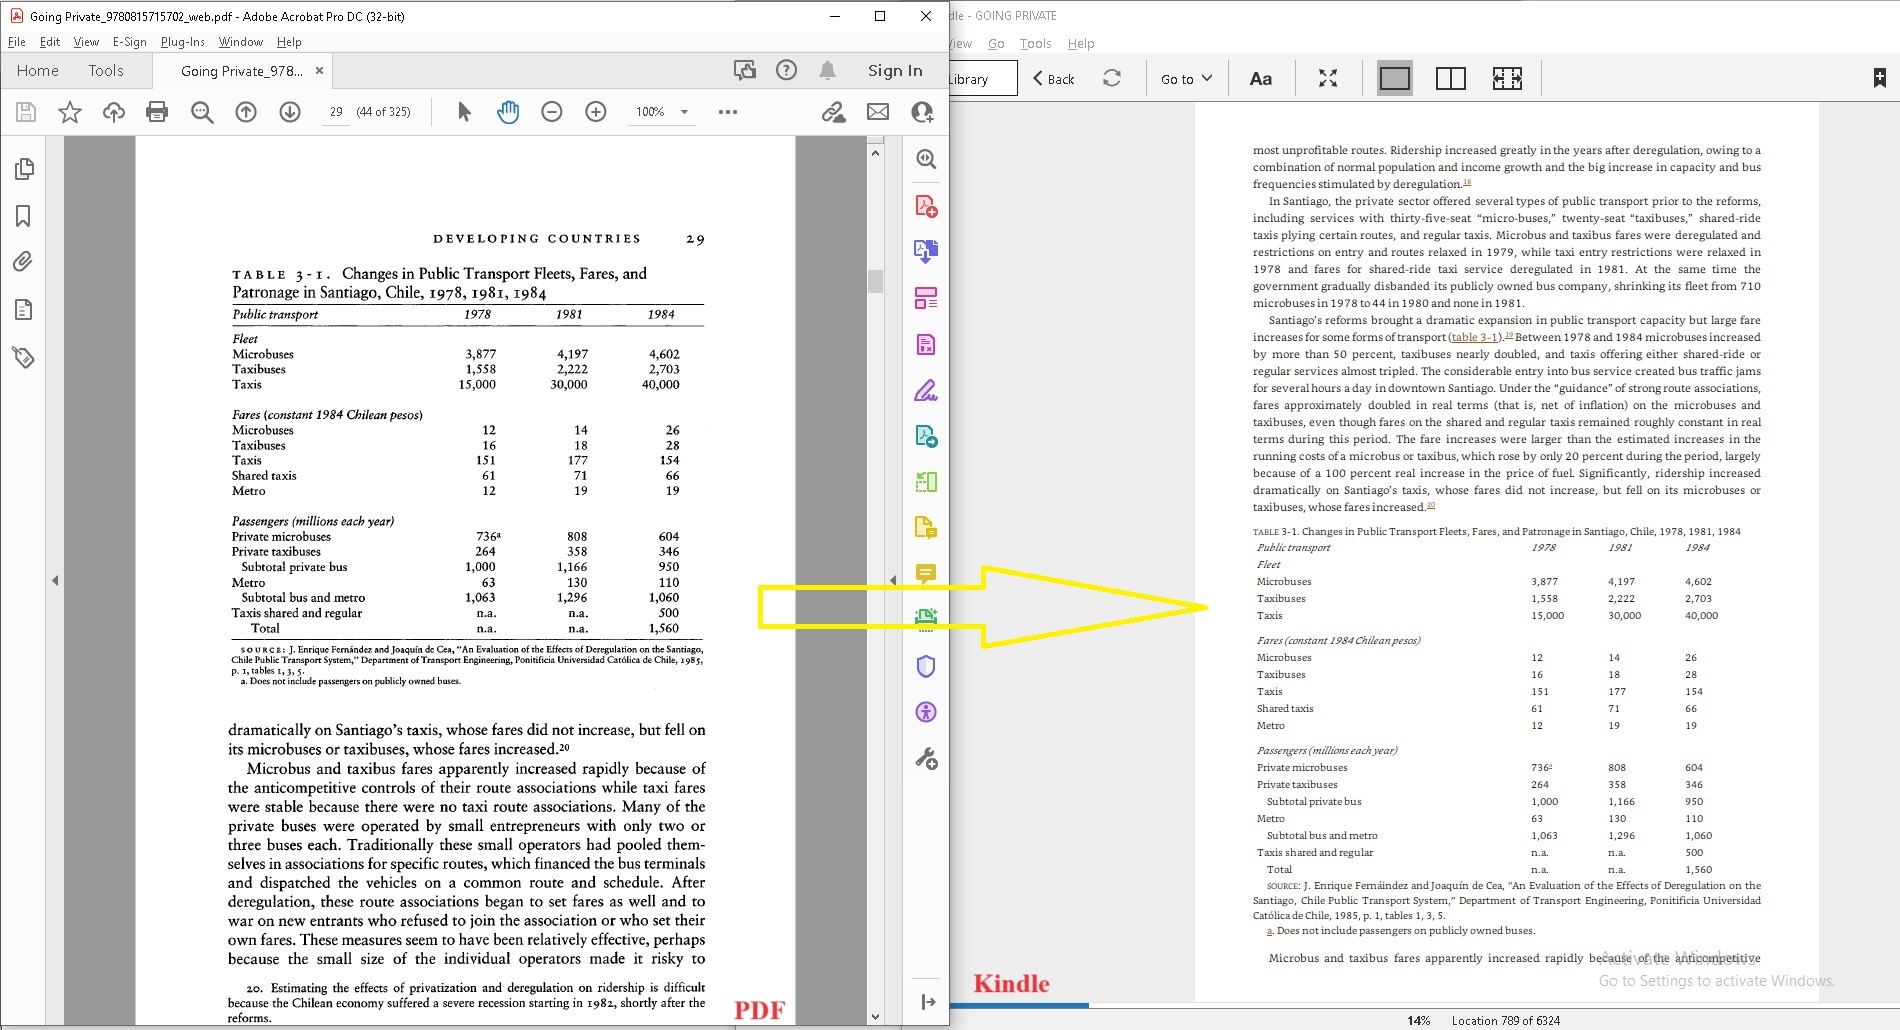Viewport: 1900px width, 1030px height.
Task: Switch Kindle to two-column page view
Action: click(1452, 78)
